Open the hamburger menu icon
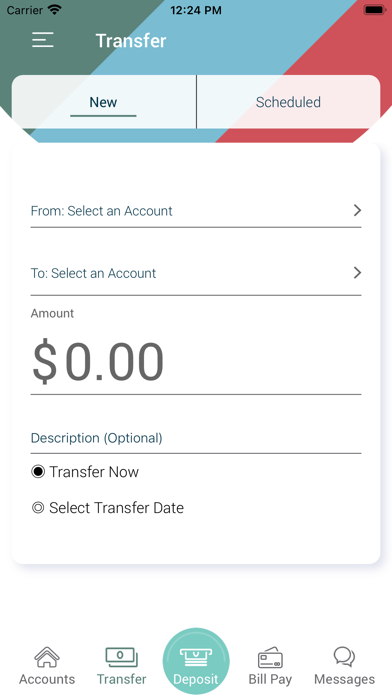The height and width of the screenshot is (696, 392). (43, 40)
